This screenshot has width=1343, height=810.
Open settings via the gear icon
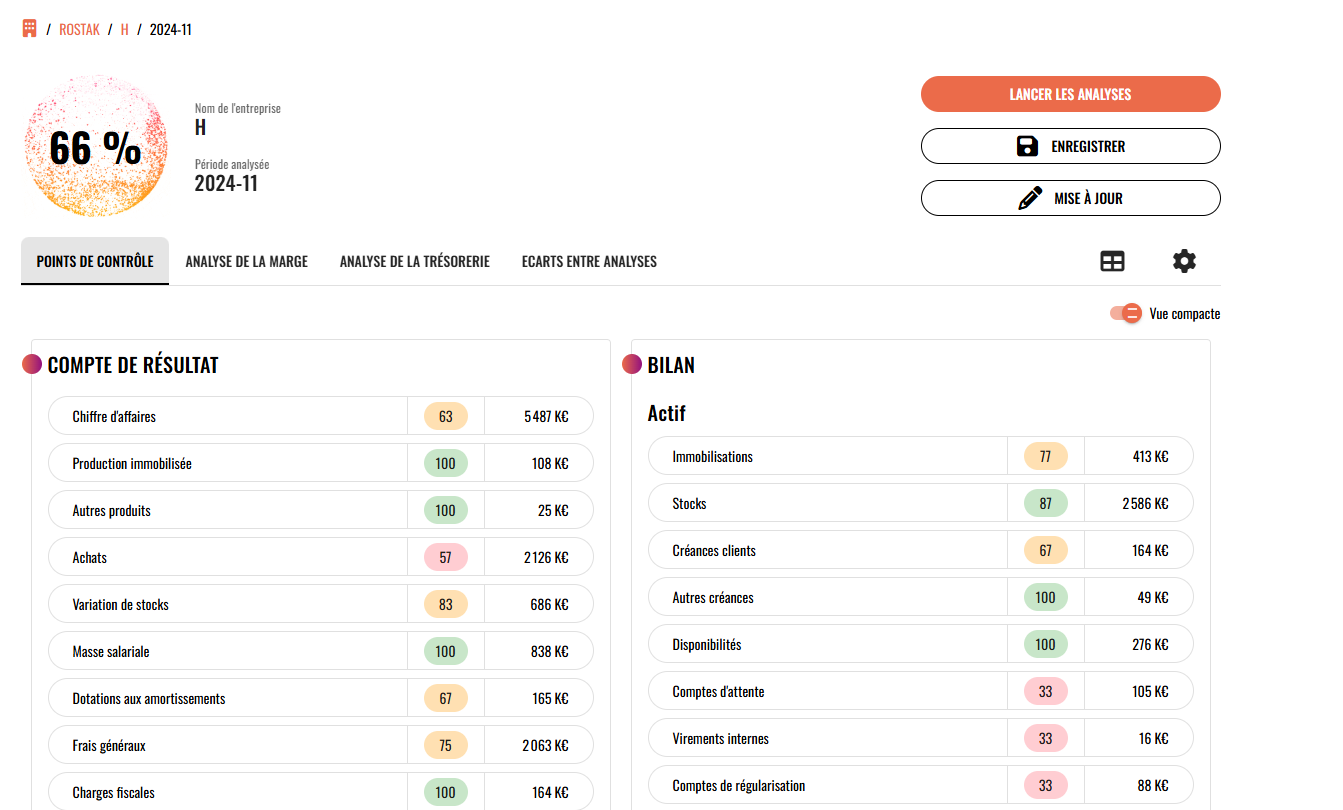pyautogui.click(x=1184, y=262)
